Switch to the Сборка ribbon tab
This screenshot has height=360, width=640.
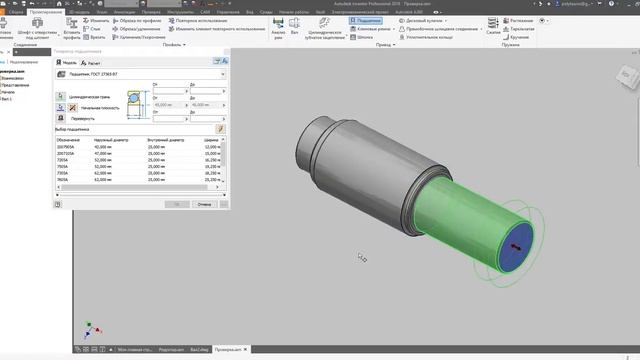(x=16, y=12)
